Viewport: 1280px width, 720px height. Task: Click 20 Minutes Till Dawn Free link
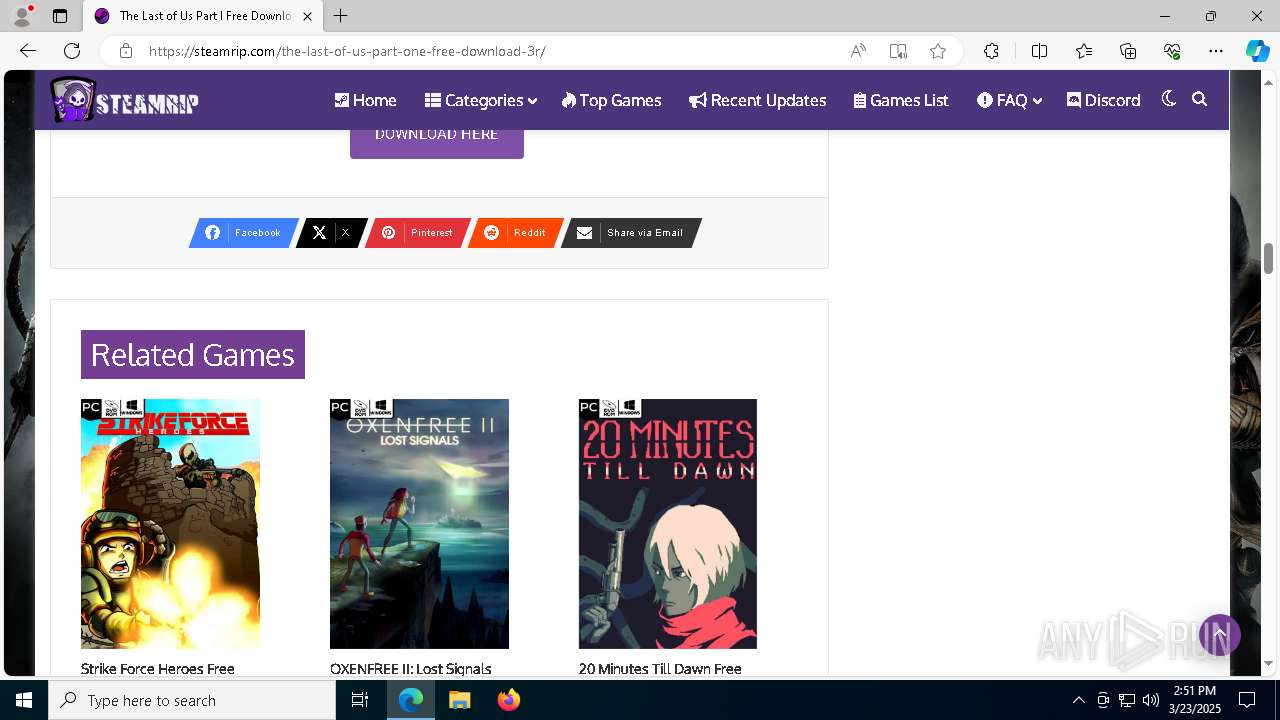[660, 668]
